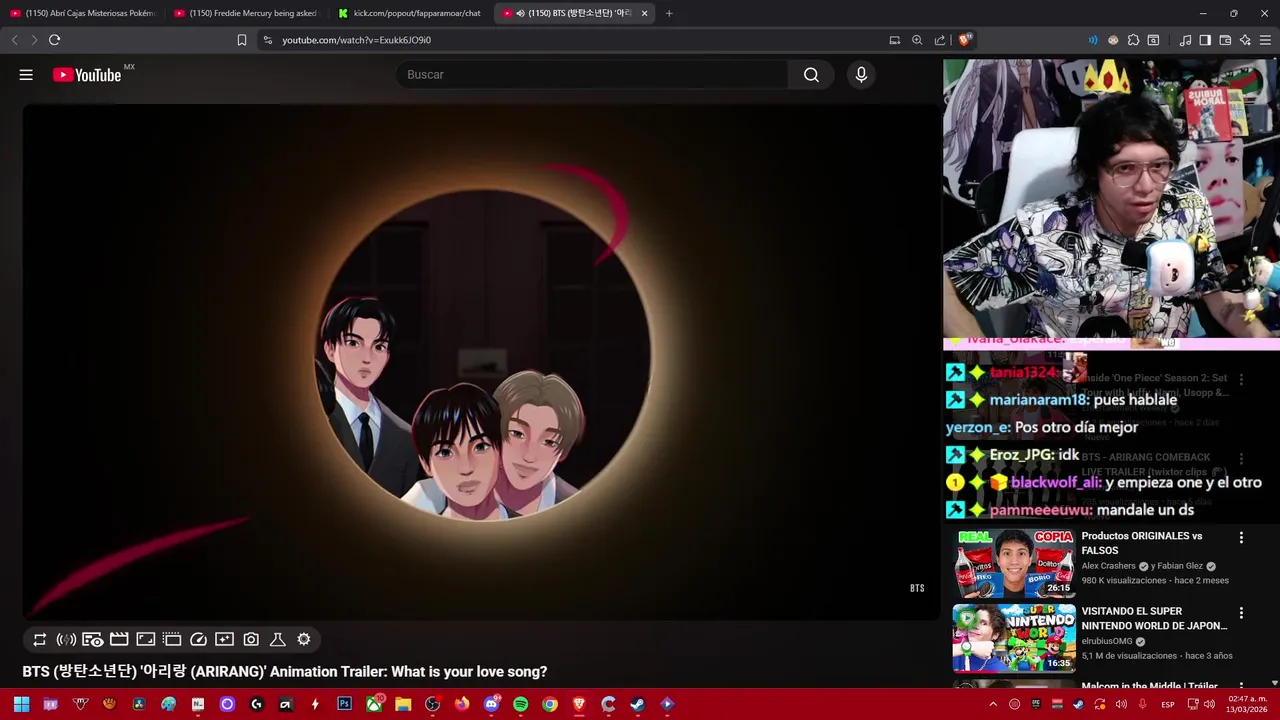Screen dimensions: 1280x720
Task: Open VISITANDO EL SUPER NINTENDO WORLD title
Action: tap(1154, 618)
